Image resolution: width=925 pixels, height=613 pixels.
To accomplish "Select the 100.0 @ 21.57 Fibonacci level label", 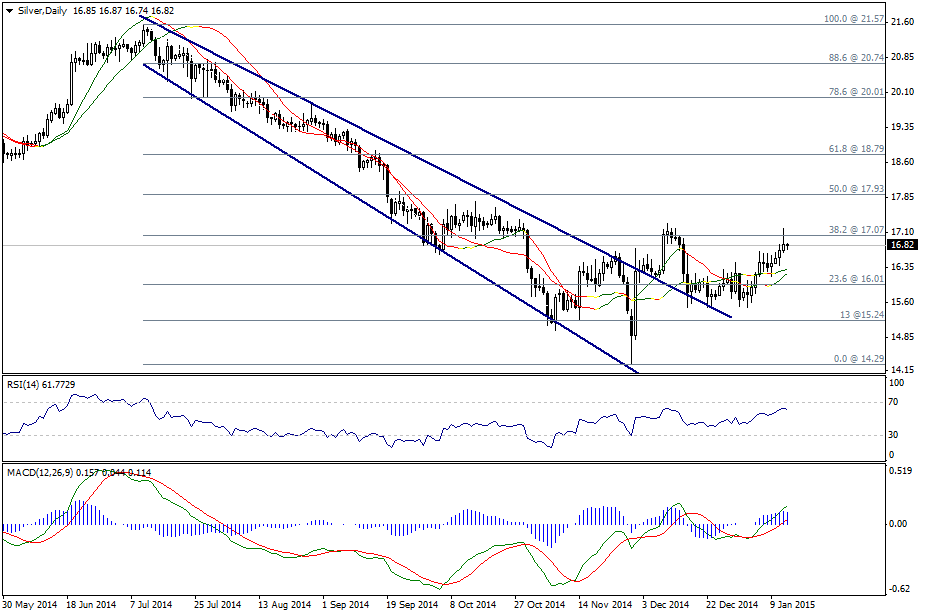I will tap(853, 19).
